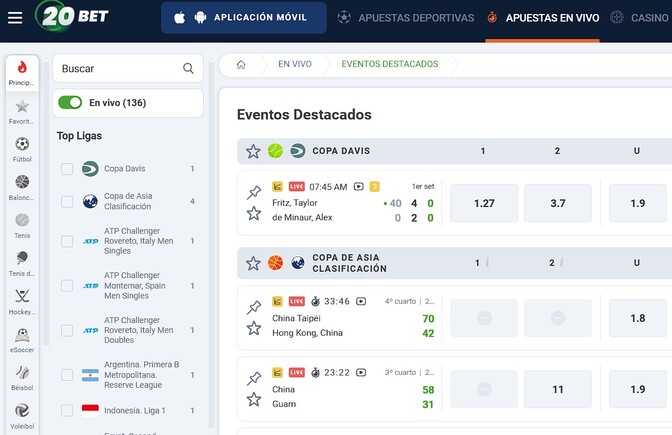Image resolution: width=672 pixels, height=435 pixels.
Task: Select 1.9 under odds for Fritz match
Action: 638,203
